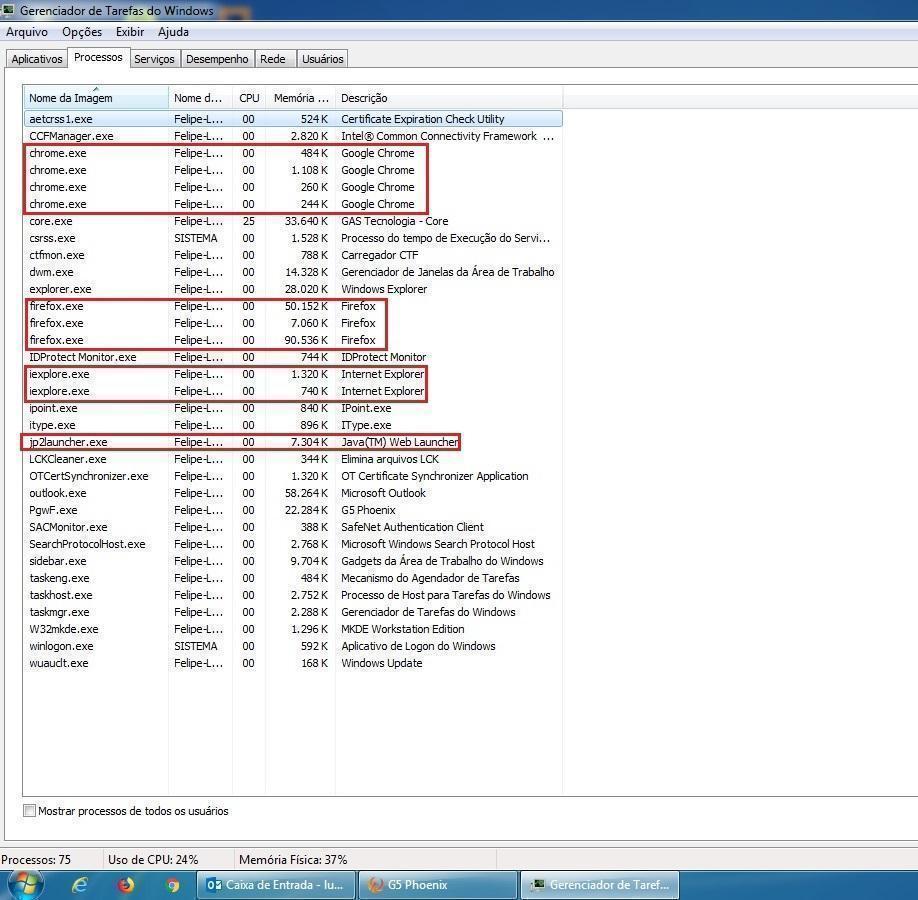Select the jp2launcher.exe process
Viewport: 918px width, 900px height.
point(293,442)
